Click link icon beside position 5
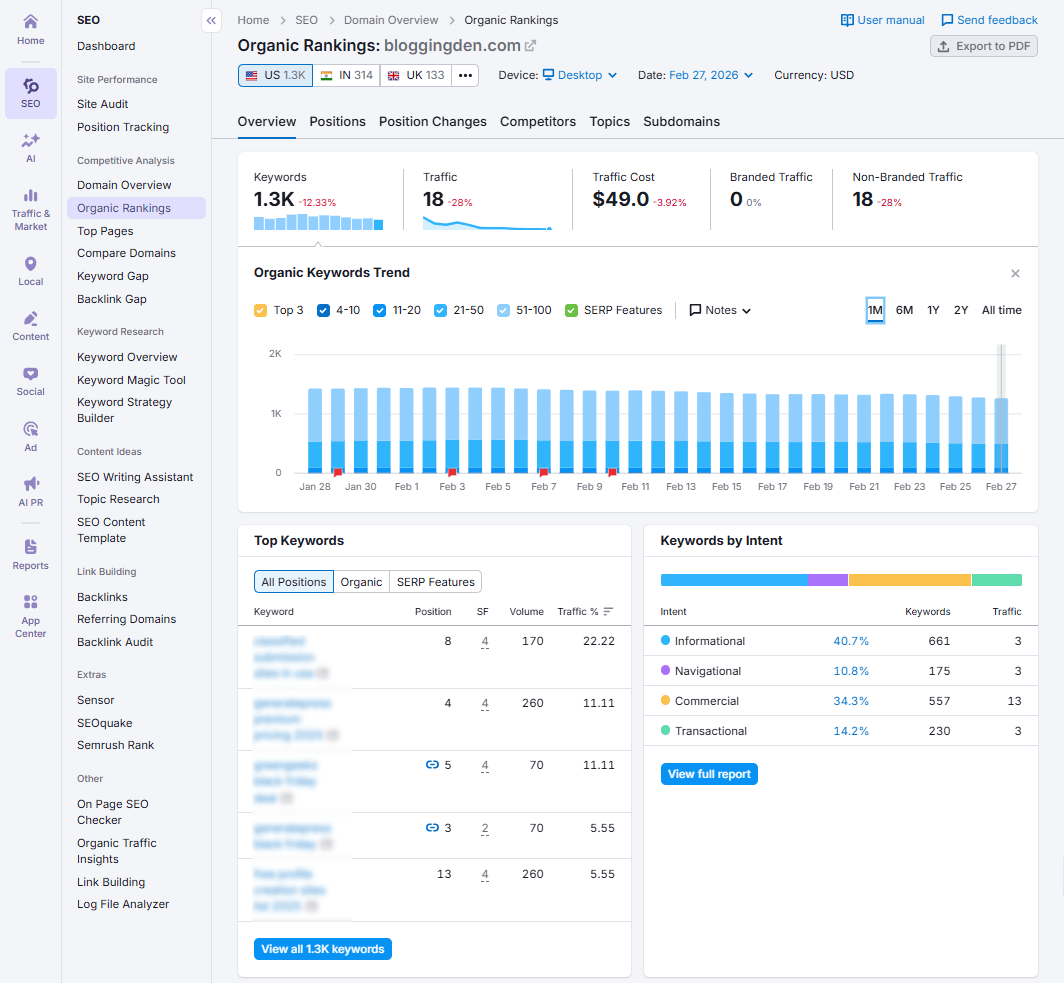The width and height of the screenshot is (1064, 983). (432, 765)
